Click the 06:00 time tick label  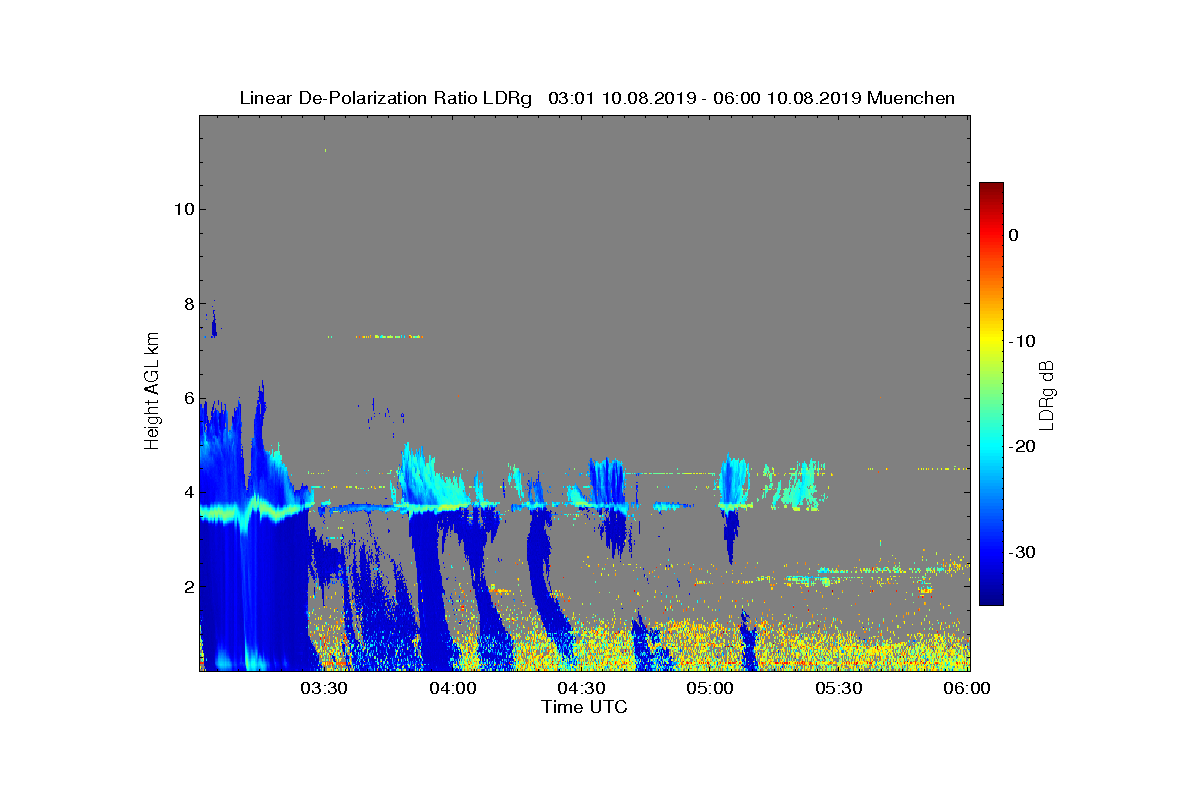pyautogui.click(x=968, y=689)
